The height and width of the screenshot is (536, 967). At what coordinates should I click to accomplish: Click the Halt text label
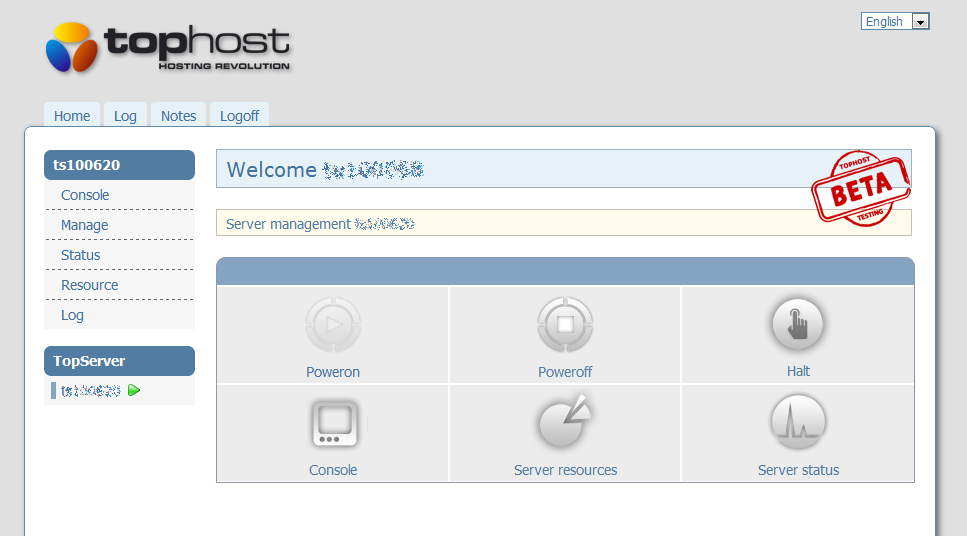[798, 371]
